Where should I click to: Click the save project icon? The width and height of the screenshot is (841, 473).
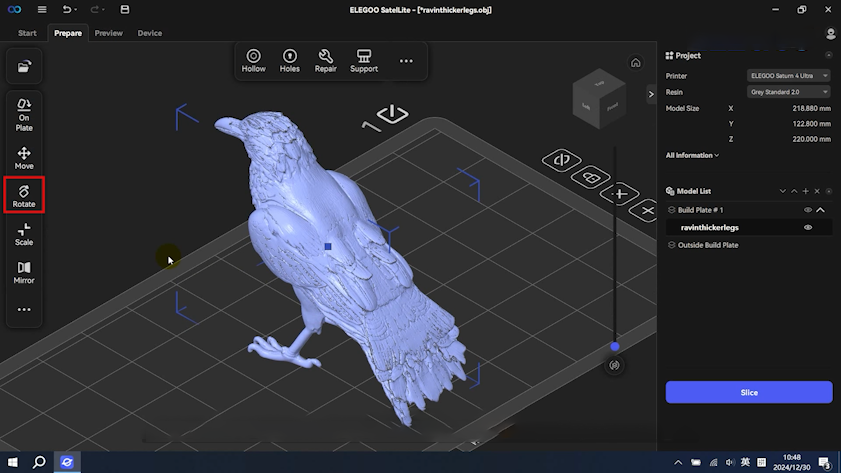pyautogui.click(x=124, y=10)
